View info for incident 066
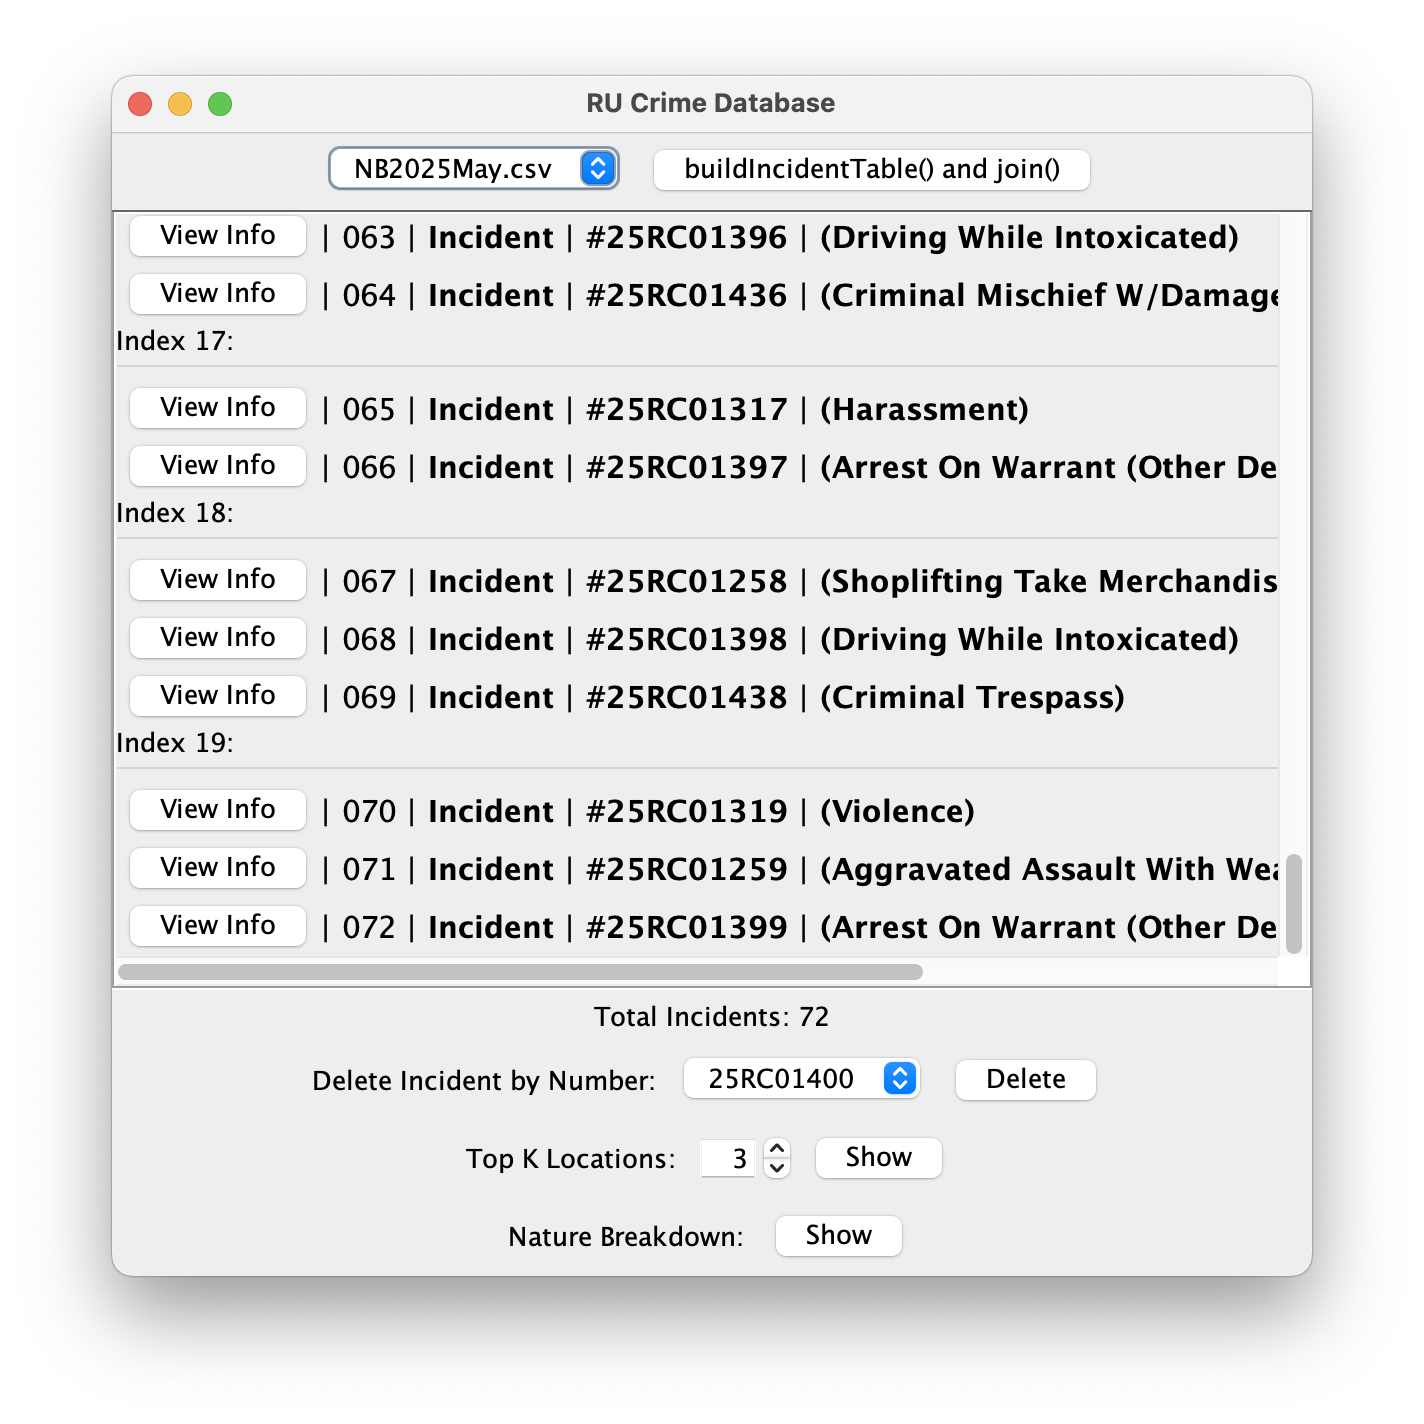The height and width of the screenshot is (1424, 1424). click(218, 466)
